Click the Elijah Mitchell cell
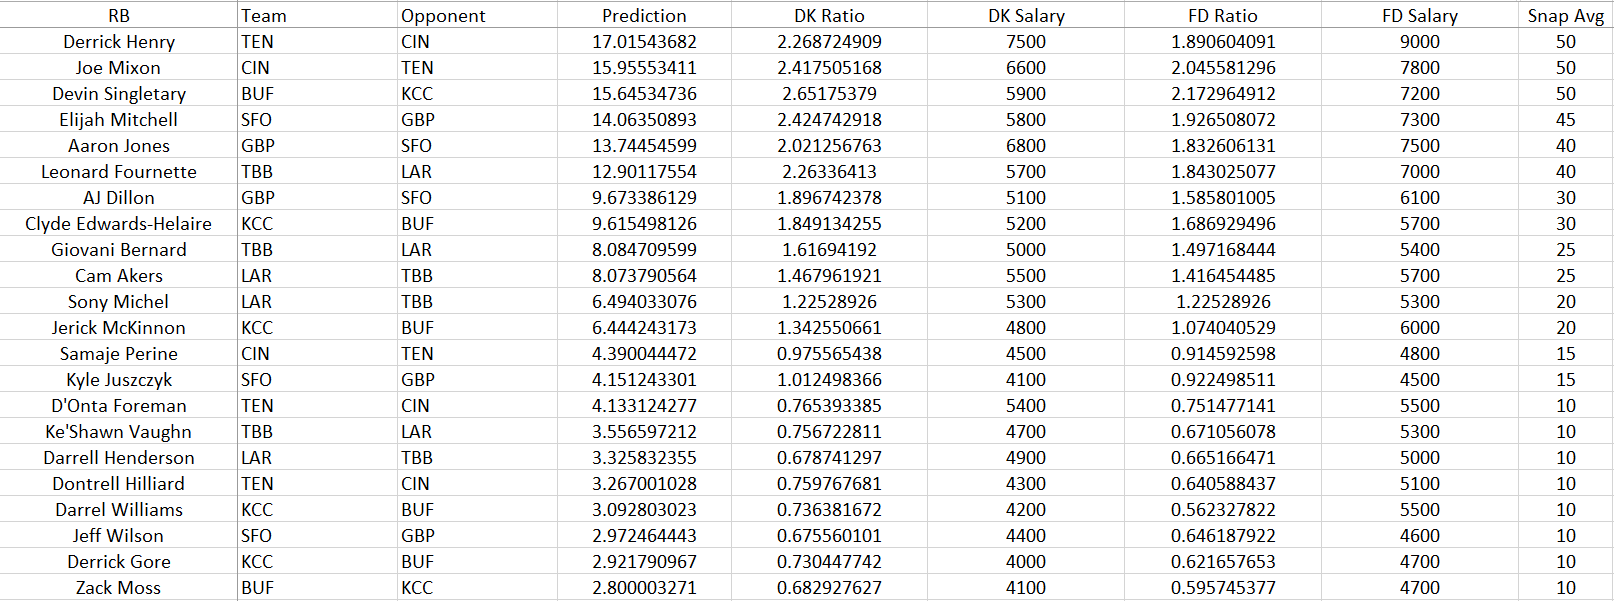This screenshot has width=1614, height=601. pos(118,119)
